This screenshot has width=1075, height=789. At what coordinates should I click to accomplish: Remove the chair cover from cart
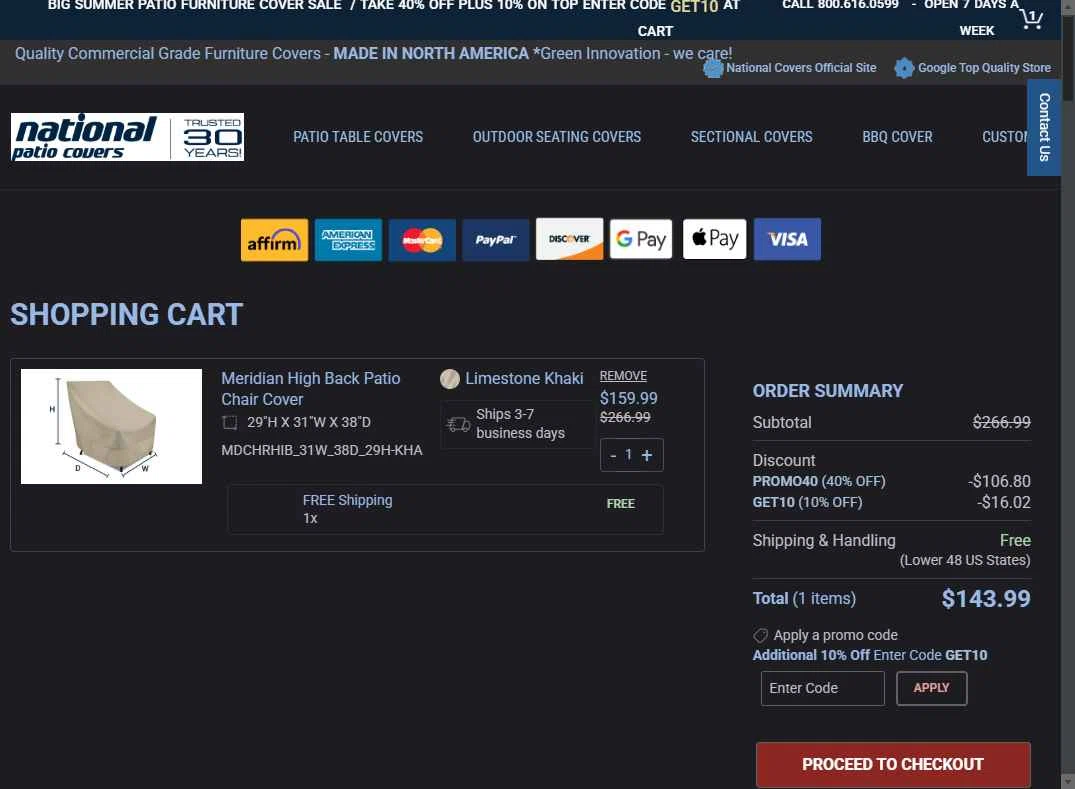point(623,376)
